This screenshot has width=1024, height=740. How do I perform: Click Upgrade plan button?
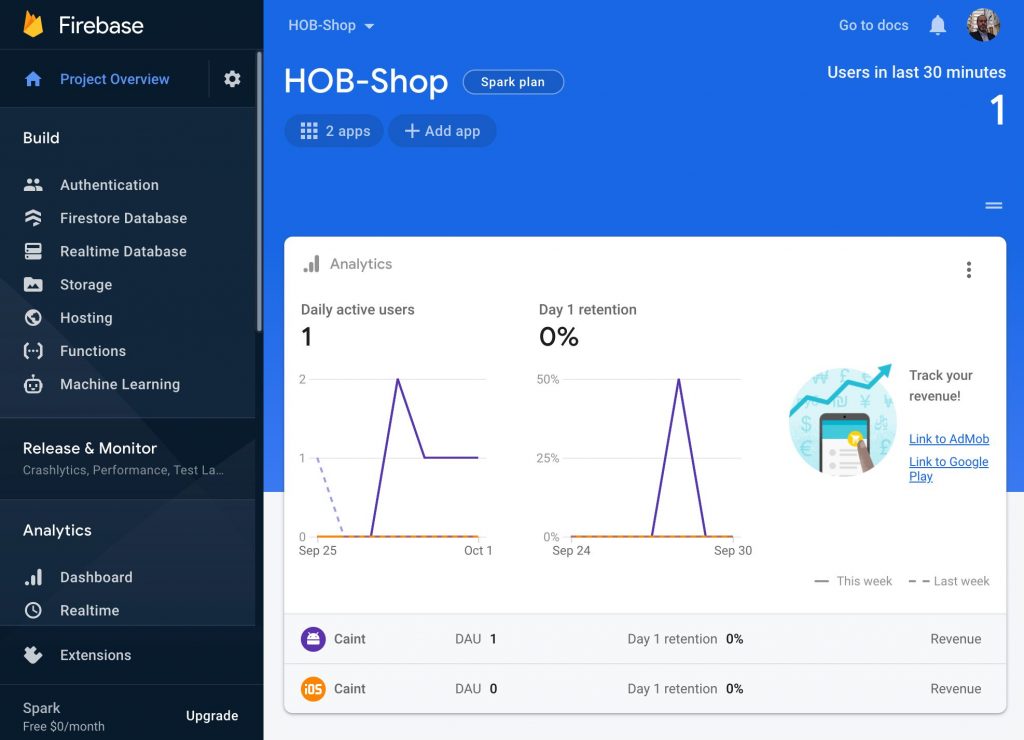(x=212, y=716)
